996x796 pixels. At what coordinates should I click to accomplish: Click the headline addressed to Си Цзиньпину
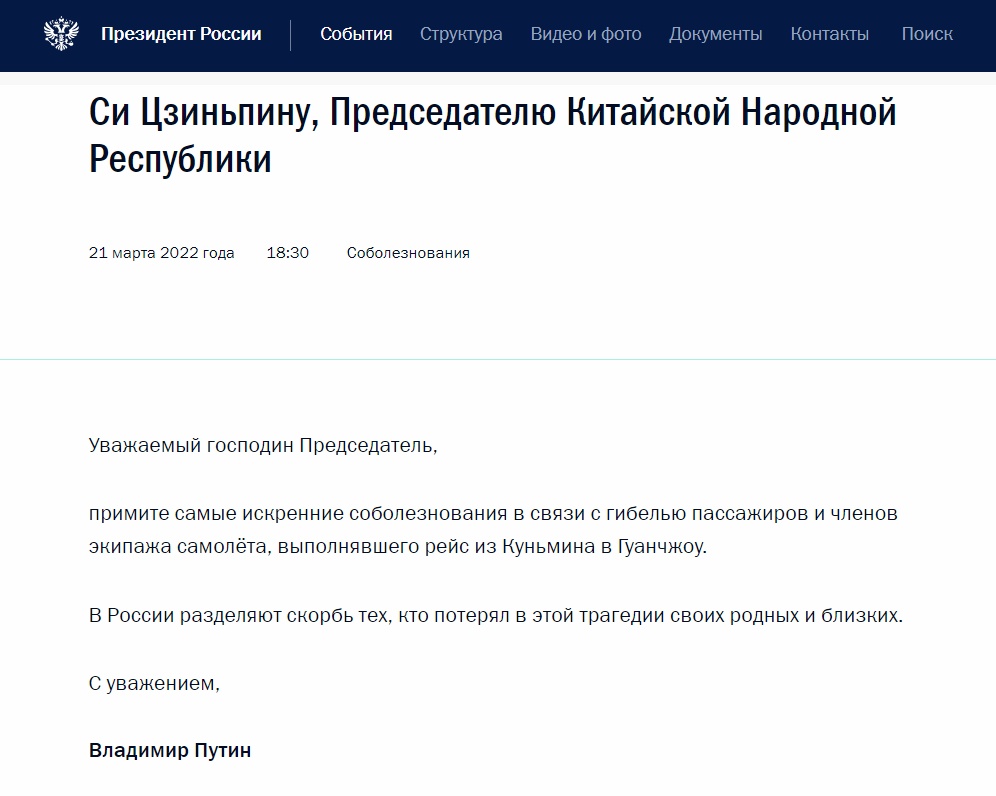(x=492, y=136)
